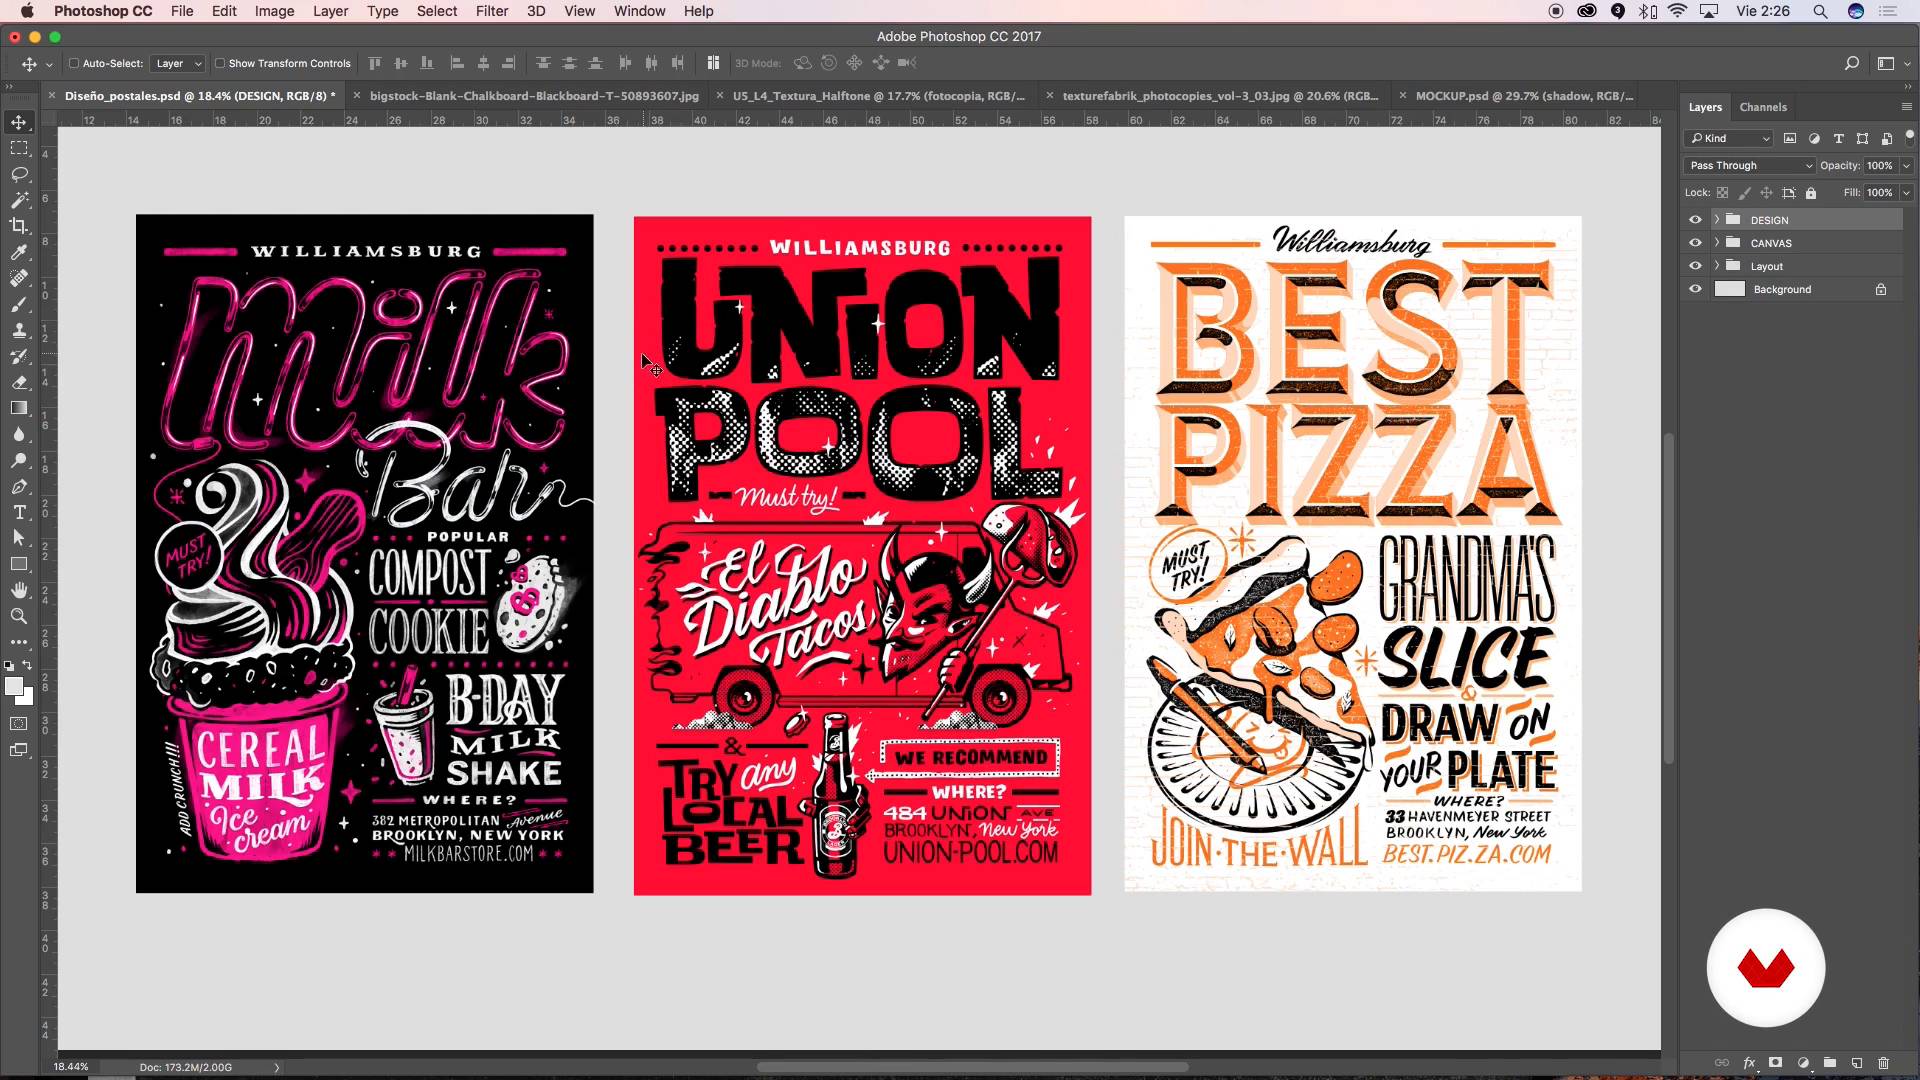Open the Layers panel options menu
The height and width of the screenshot is (1080, 1920).
coord(1905,107)
